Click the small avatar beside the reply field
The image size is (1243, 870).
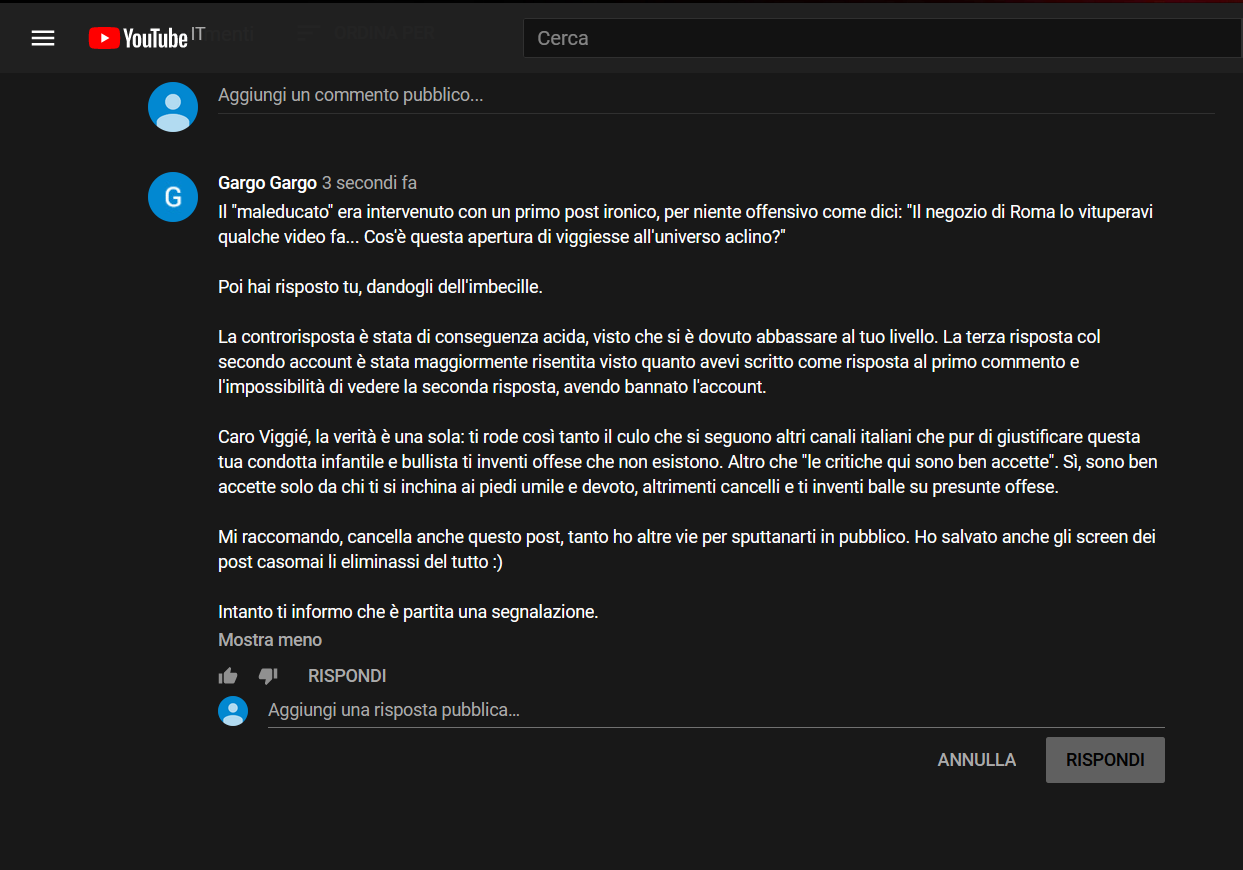click(233, 711)
